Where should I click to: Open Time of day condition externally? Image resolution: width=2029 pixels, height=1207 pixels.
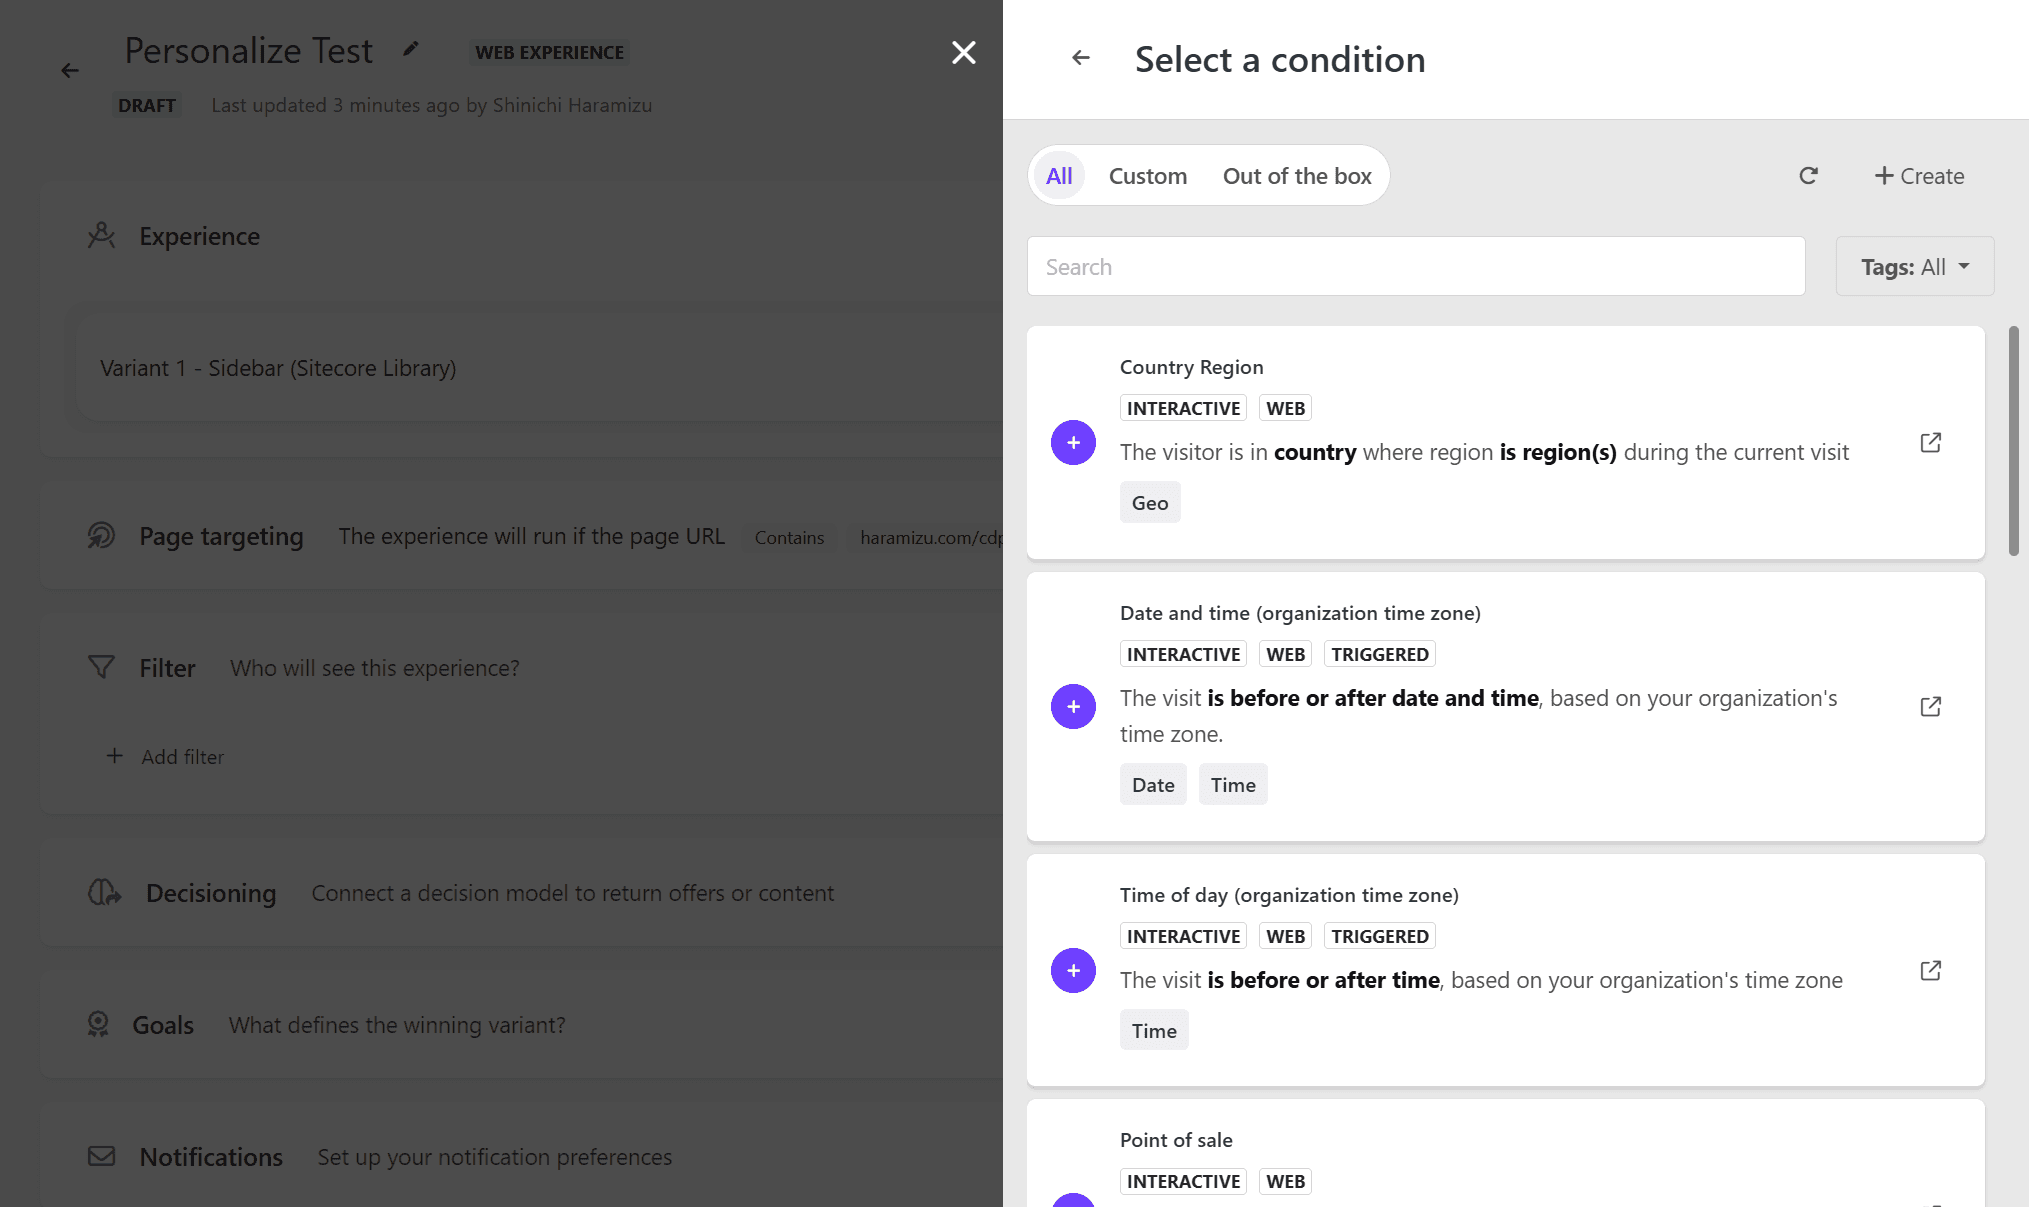1930,970
